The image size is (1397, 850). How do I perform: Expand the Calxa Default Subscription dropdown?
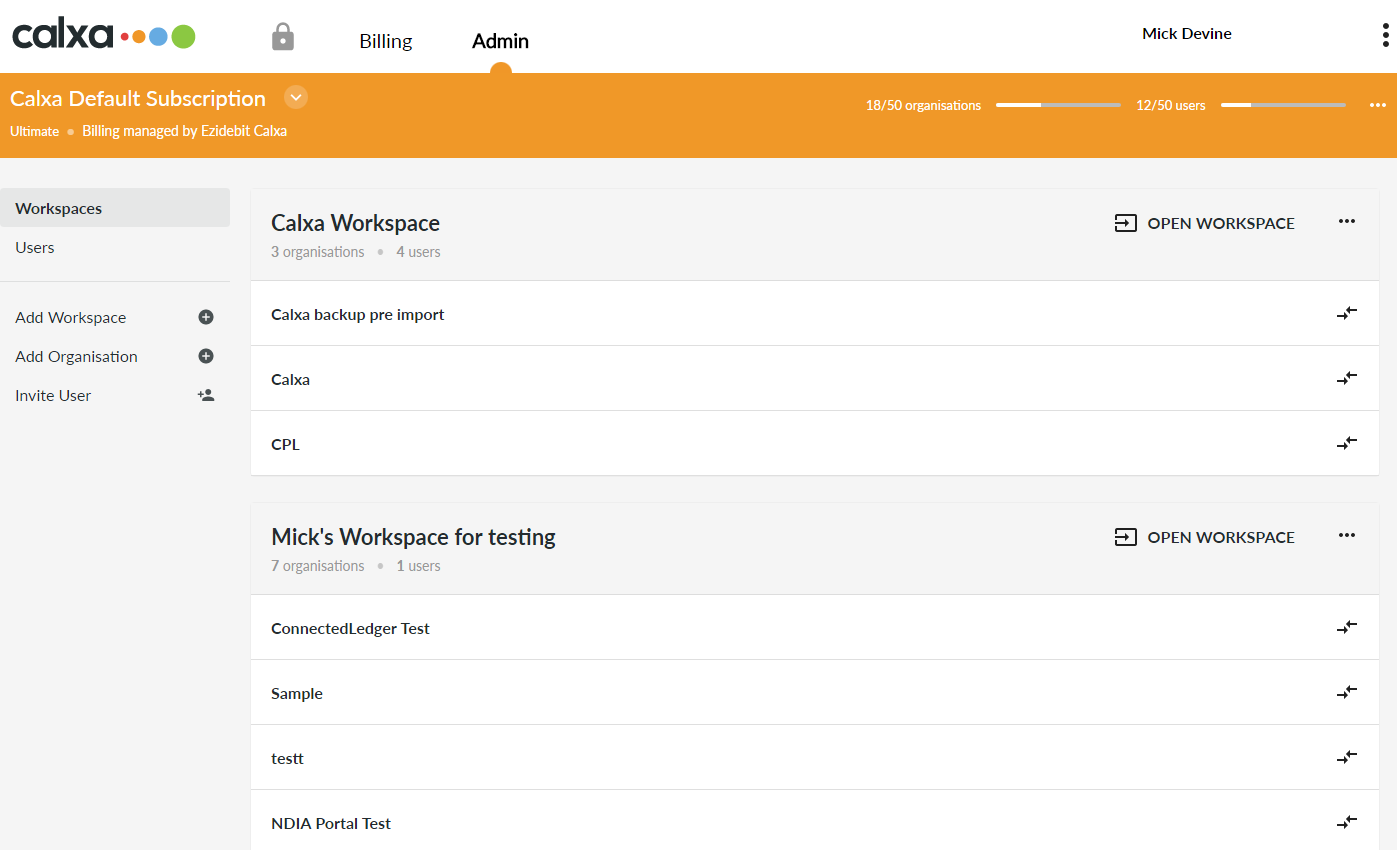pos(296,98)
